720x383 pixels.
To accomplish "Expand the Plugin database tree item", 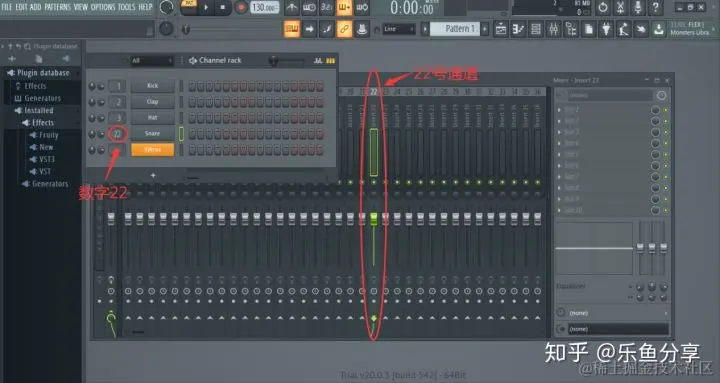I will [39, 73].
